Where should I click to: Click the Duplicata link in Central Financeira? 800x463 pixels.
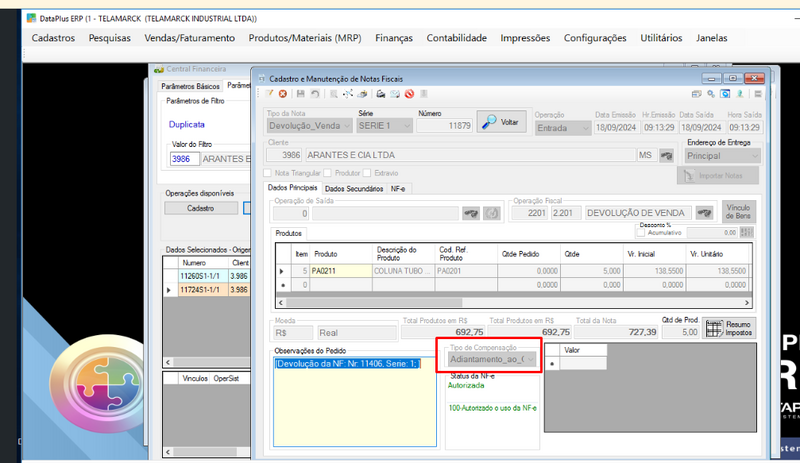coord(187,125)
